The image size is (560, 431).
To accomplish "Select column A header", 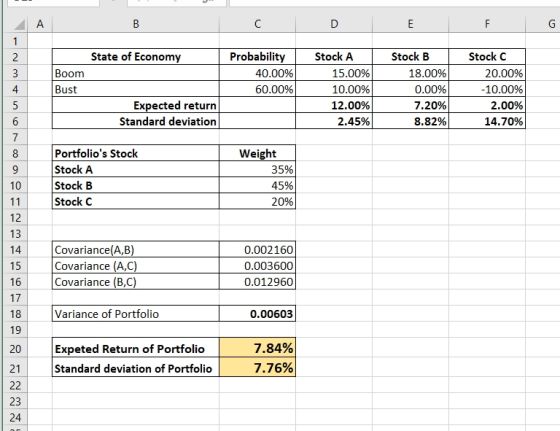I will [40, 24].
